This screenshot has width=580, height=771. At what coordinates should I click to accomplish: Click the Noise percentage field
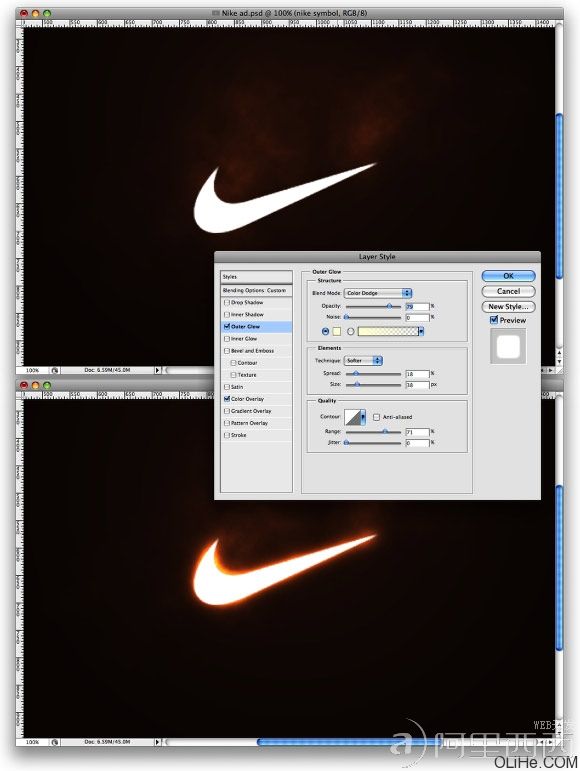pyautogui.click(x=417, y=318)
